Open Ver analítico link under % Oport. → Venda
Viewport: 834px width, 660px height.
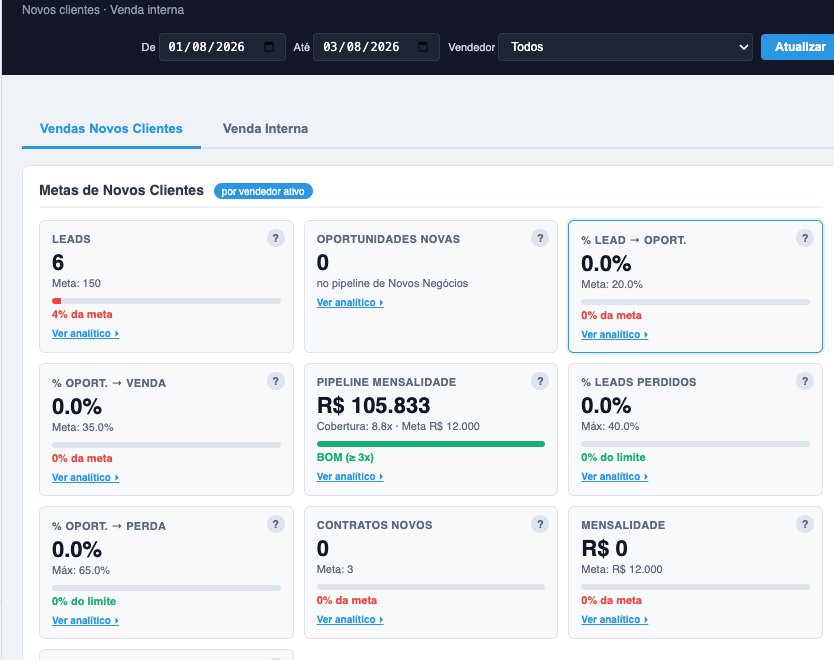pos(85,478)
